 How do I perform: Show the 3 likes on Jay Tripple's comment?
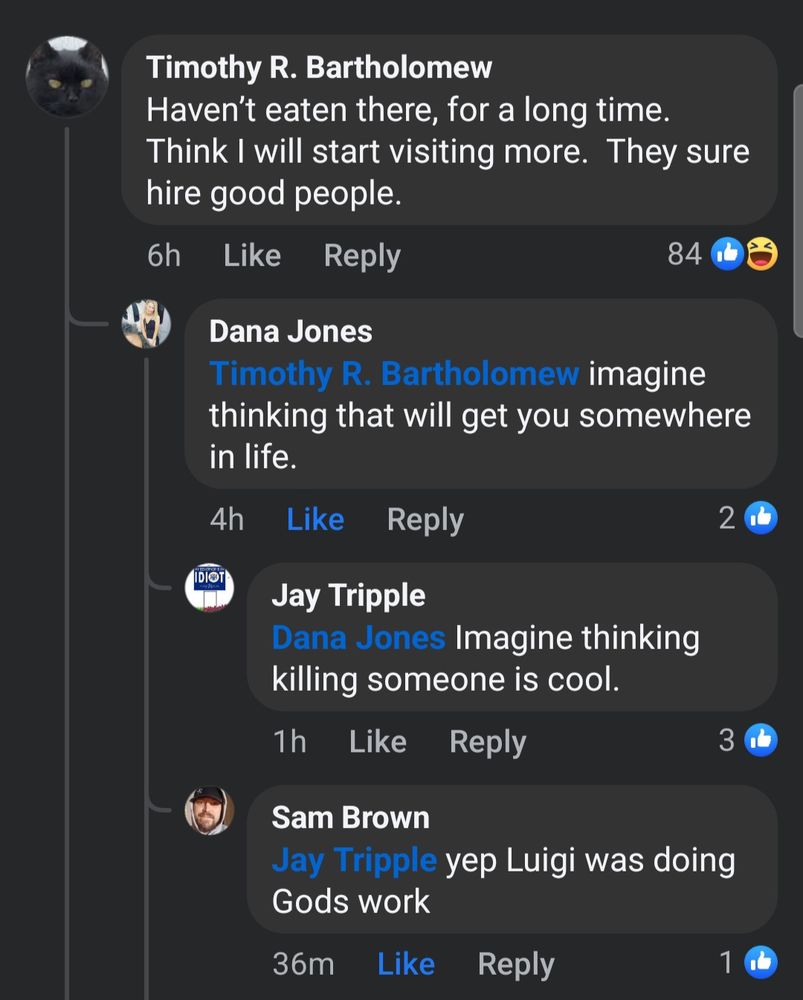coord(748,740)
